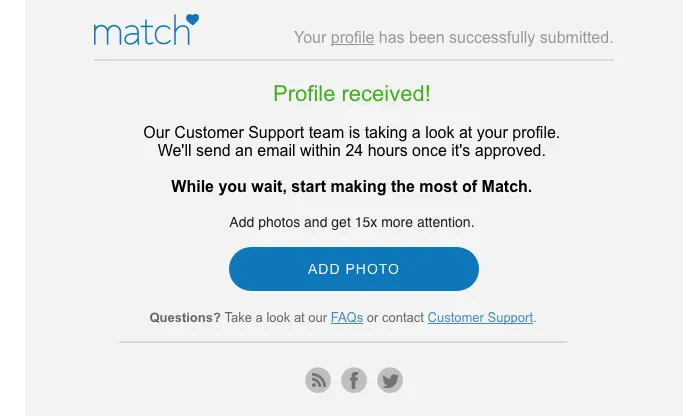
Task: Click the blue heart on match logo
Action: click(x=192, y=19)
